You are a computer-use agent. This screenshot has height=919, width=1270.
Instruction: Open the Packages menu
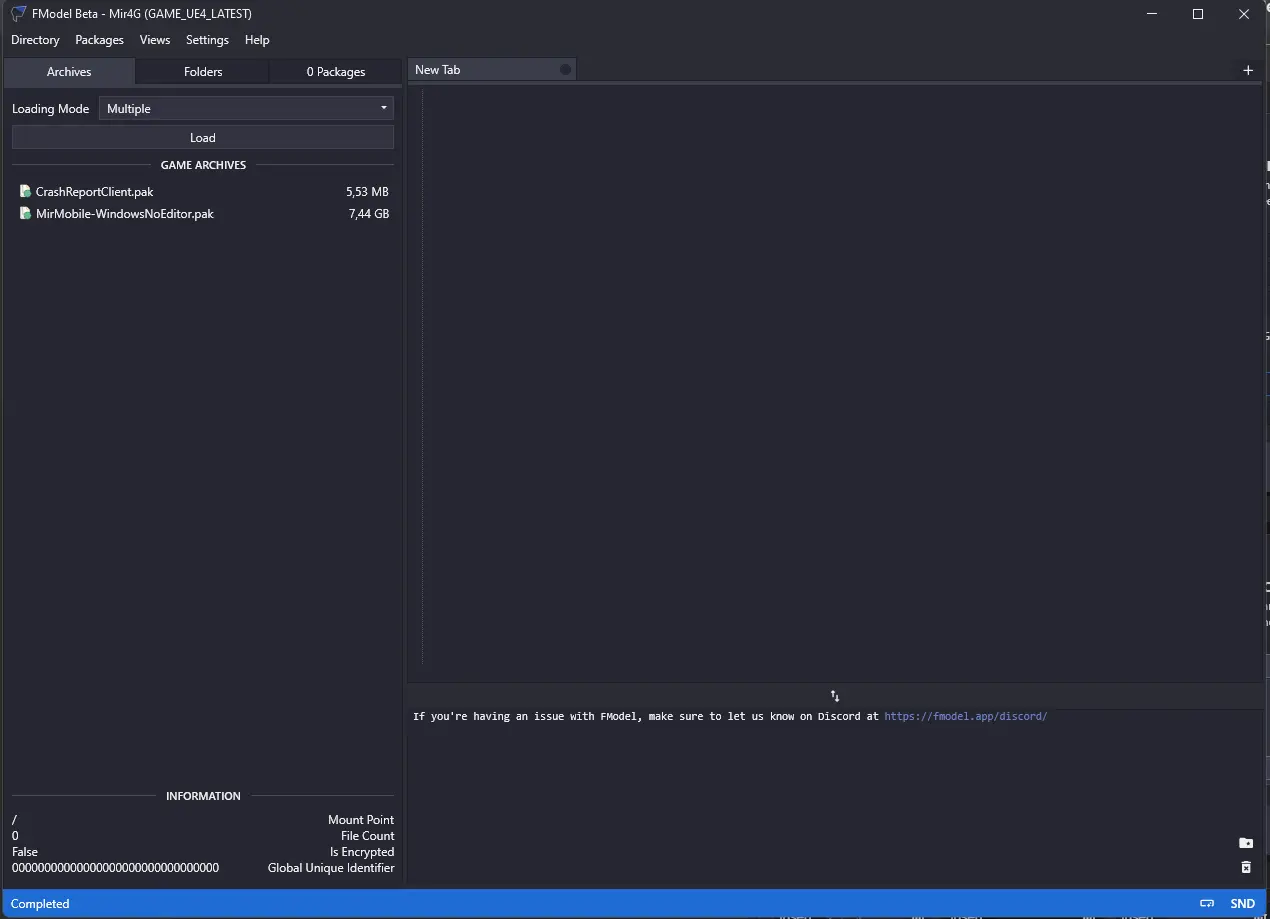(x=99, y=40)
